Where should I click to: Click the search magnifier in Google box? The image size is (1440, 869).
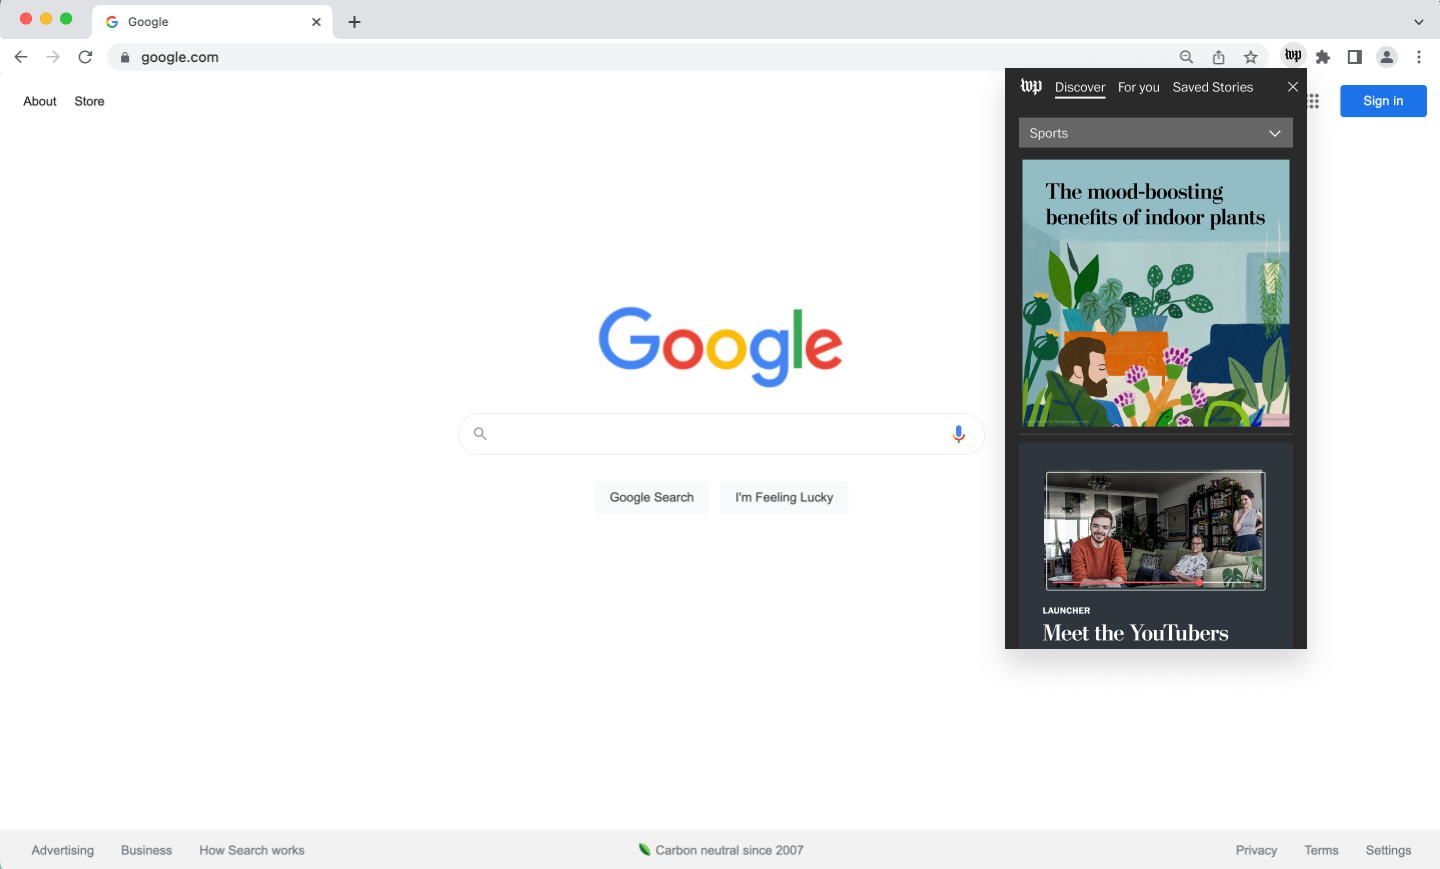480,434
